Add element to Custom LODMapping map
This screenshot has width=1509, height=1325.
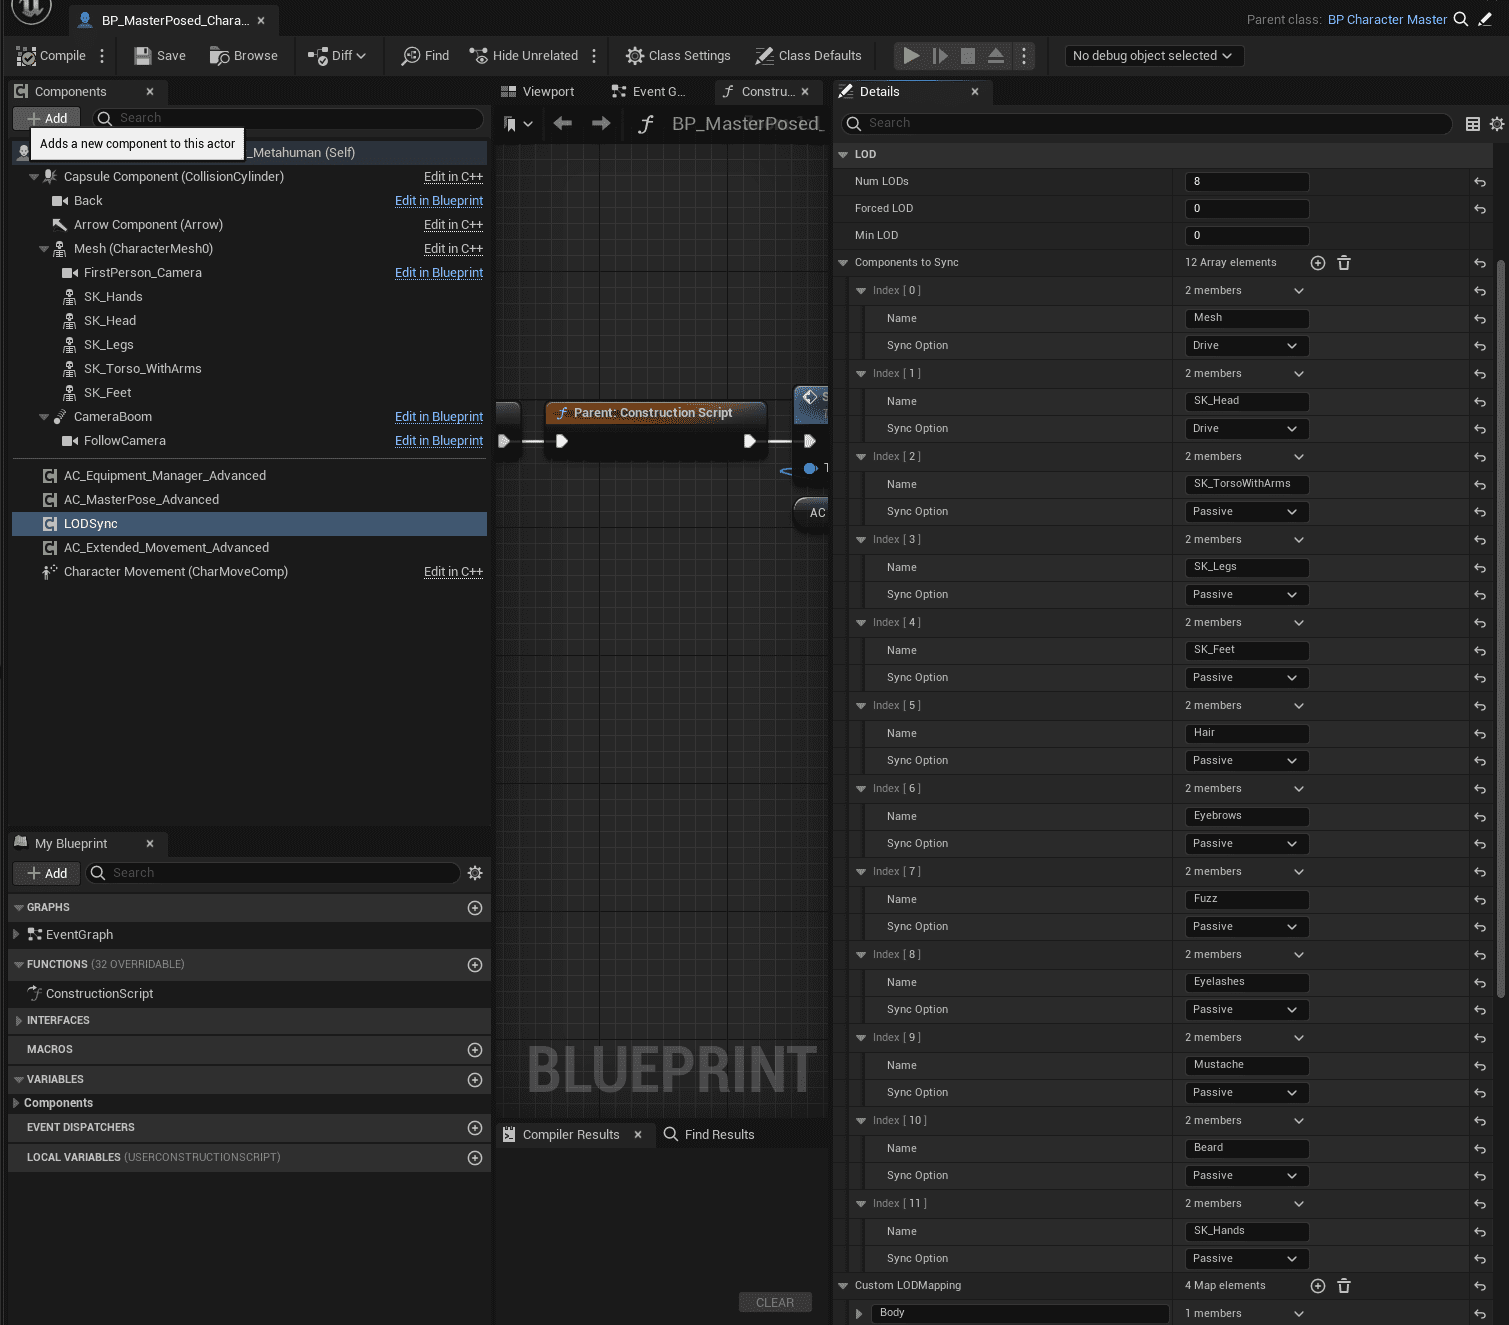[1318, 1286]
